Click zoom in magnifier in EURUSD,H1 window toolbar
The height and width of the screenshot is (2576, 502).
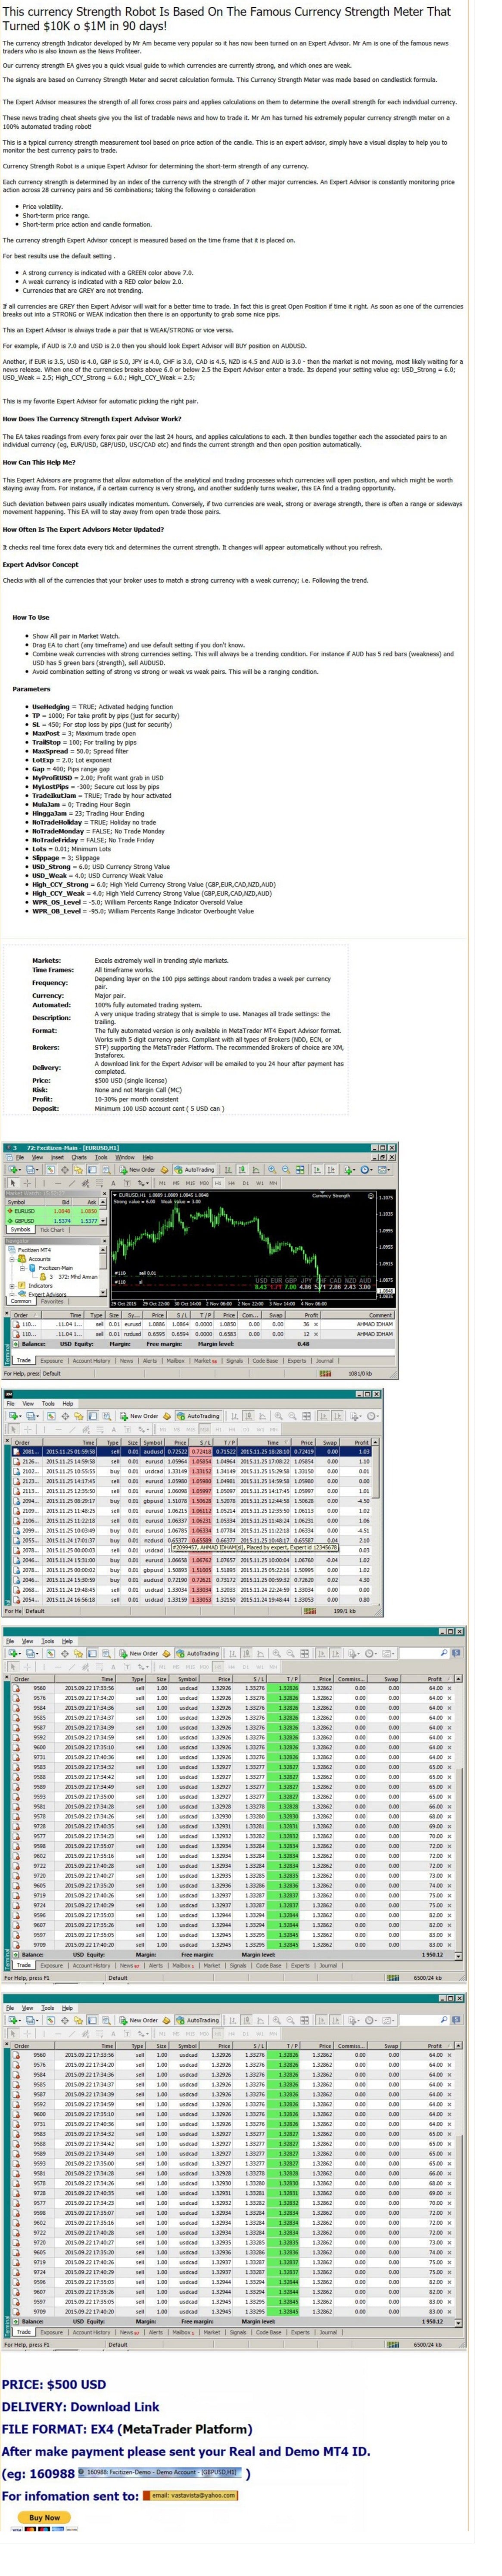[x=272, y=1169]
